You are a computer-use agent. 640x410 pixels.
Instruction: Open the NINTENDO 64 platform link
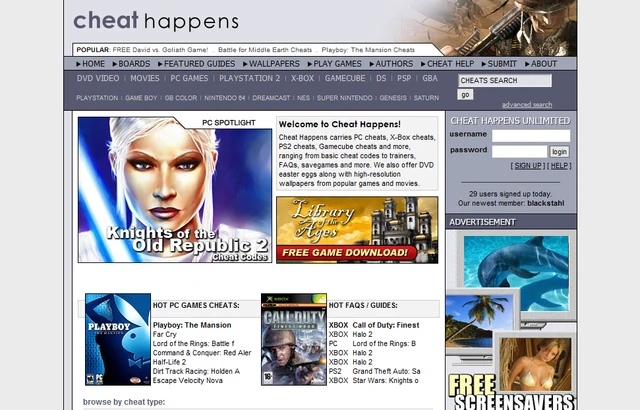225,98
